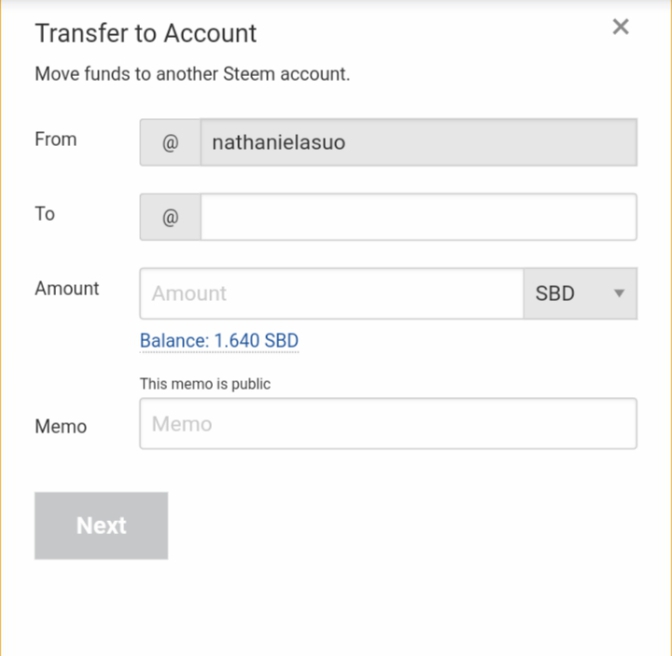Click the small triangle arrow beside SBD

coord(619,293)
